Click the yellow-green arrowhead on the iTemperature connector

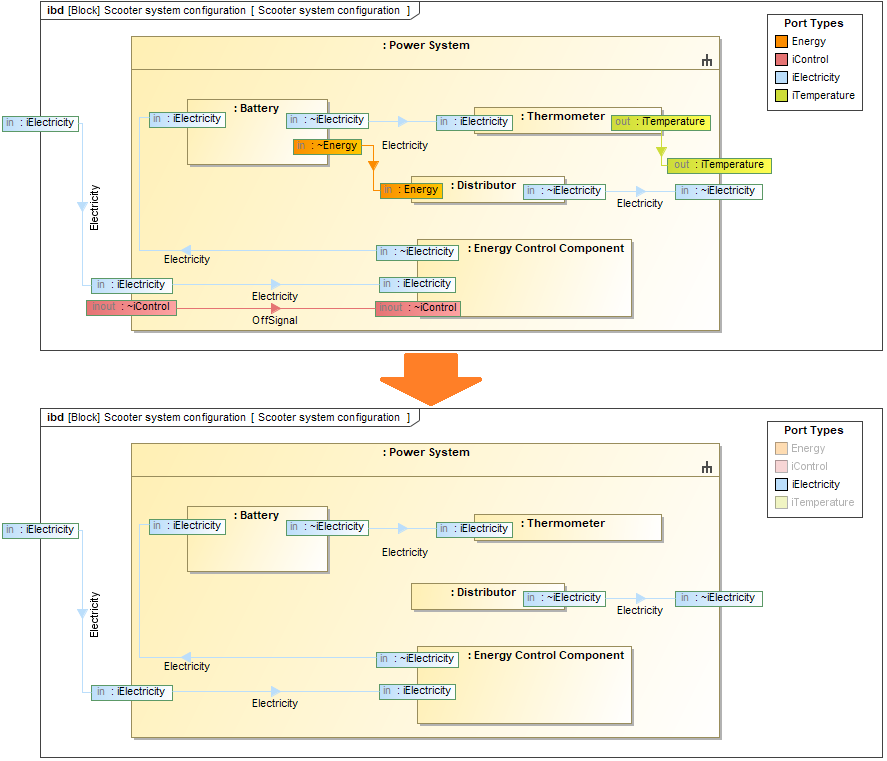click(661, 152)
